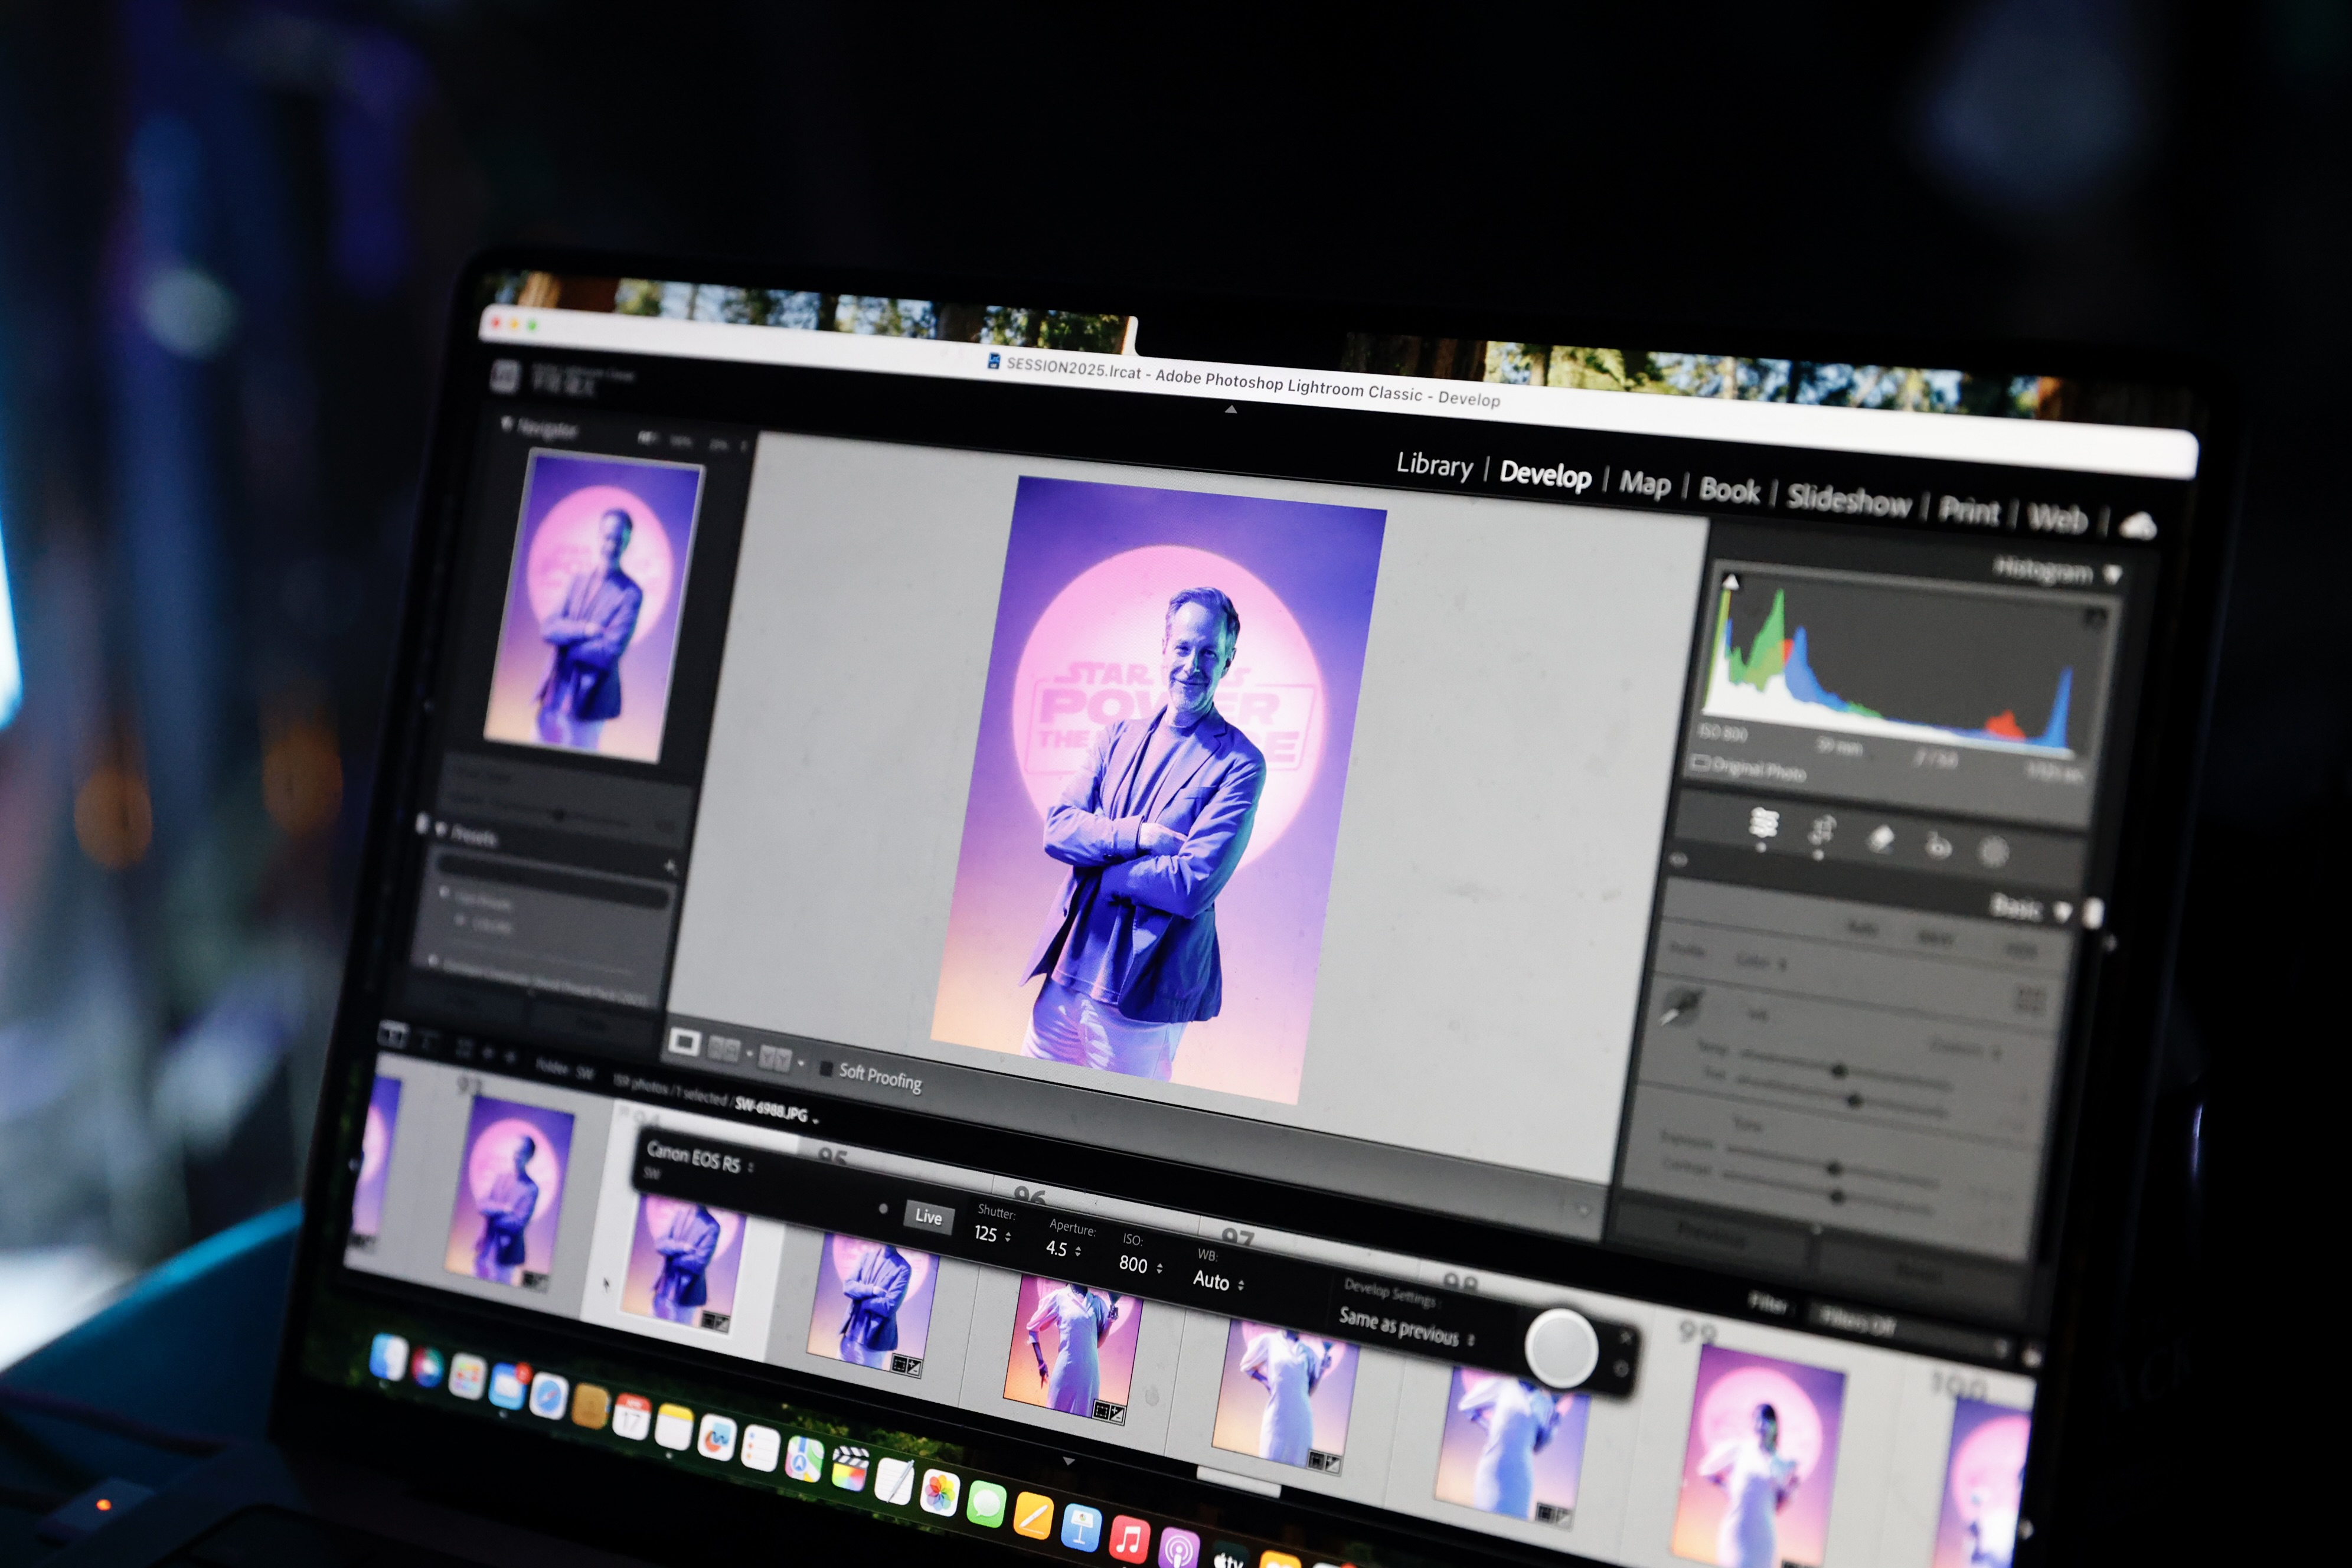The image size is (2352, 1568).
Task: Enable the Soft Proofing checkbox
Action: coord(826,1069)
